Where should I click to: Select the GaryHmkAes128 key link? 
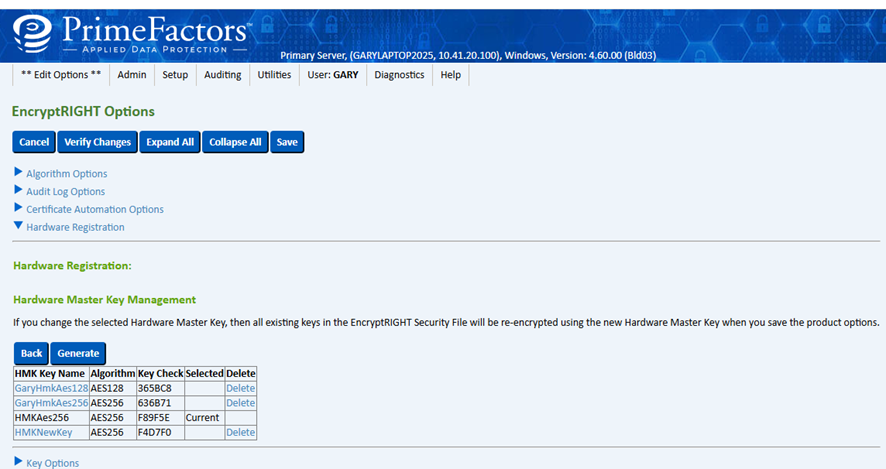click(x=51, y=388)
